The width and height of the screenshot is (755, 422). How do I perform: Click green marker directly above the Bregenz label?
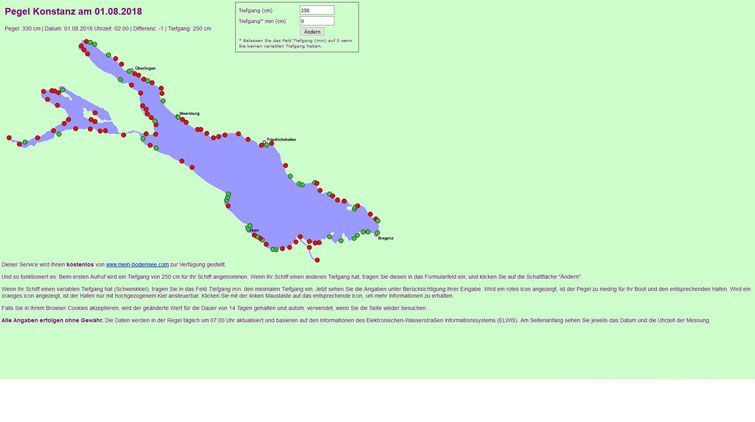tap(377, 233)
